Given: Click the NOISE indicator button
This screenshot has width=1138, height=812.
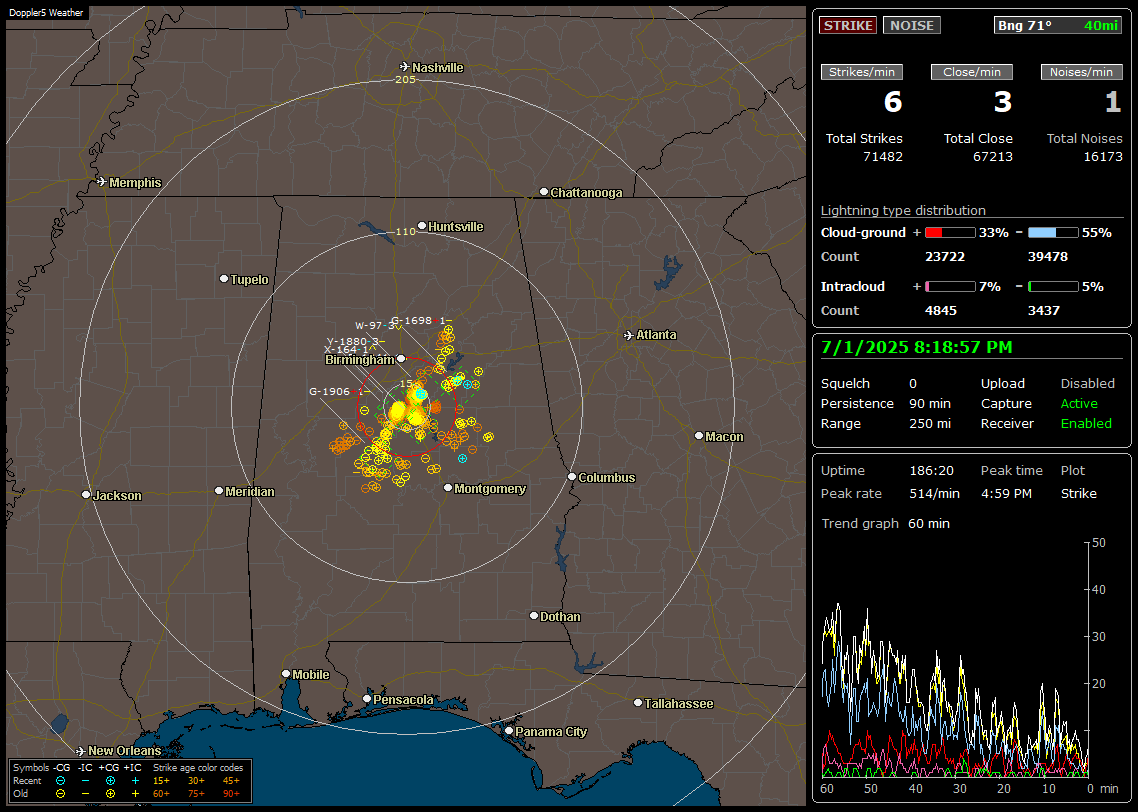Looking at the screenshot, I should click(x=912, y=25).
